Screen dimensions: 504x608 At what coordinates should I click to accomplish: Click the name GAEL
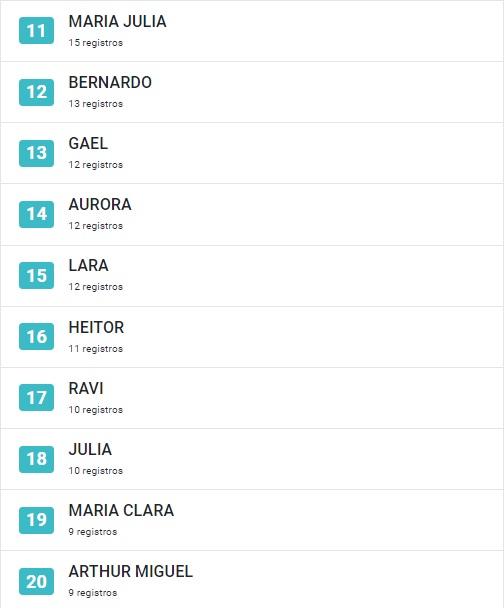88,143
